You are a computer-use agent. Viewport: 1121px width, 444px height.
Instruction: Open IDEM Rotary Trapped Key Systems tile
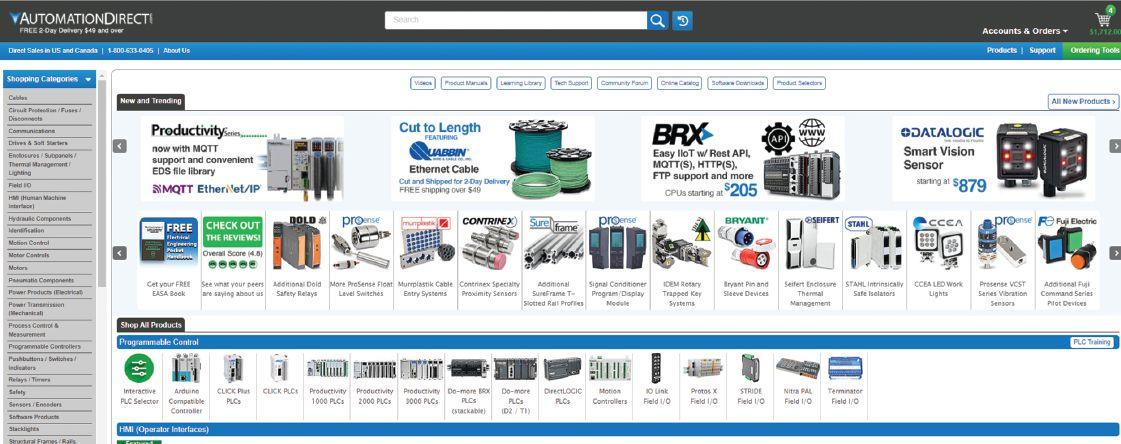click(x=682, y=260)
